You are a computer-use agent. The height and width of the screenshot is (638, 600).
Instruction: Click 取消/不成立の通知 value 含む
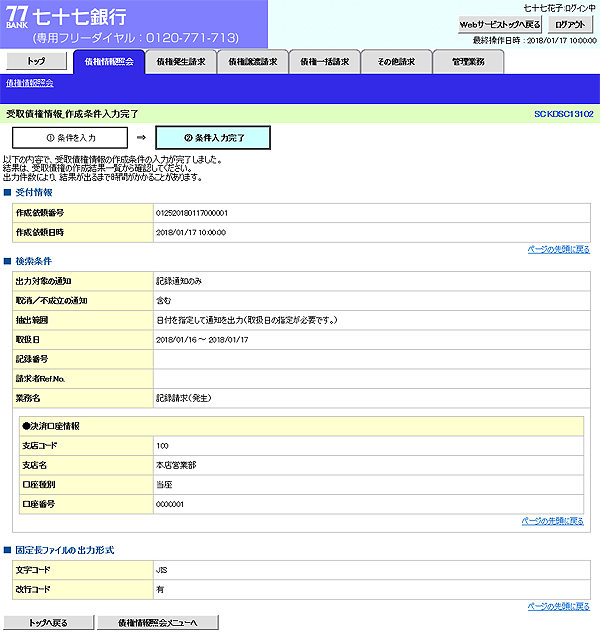click(164, 301)
